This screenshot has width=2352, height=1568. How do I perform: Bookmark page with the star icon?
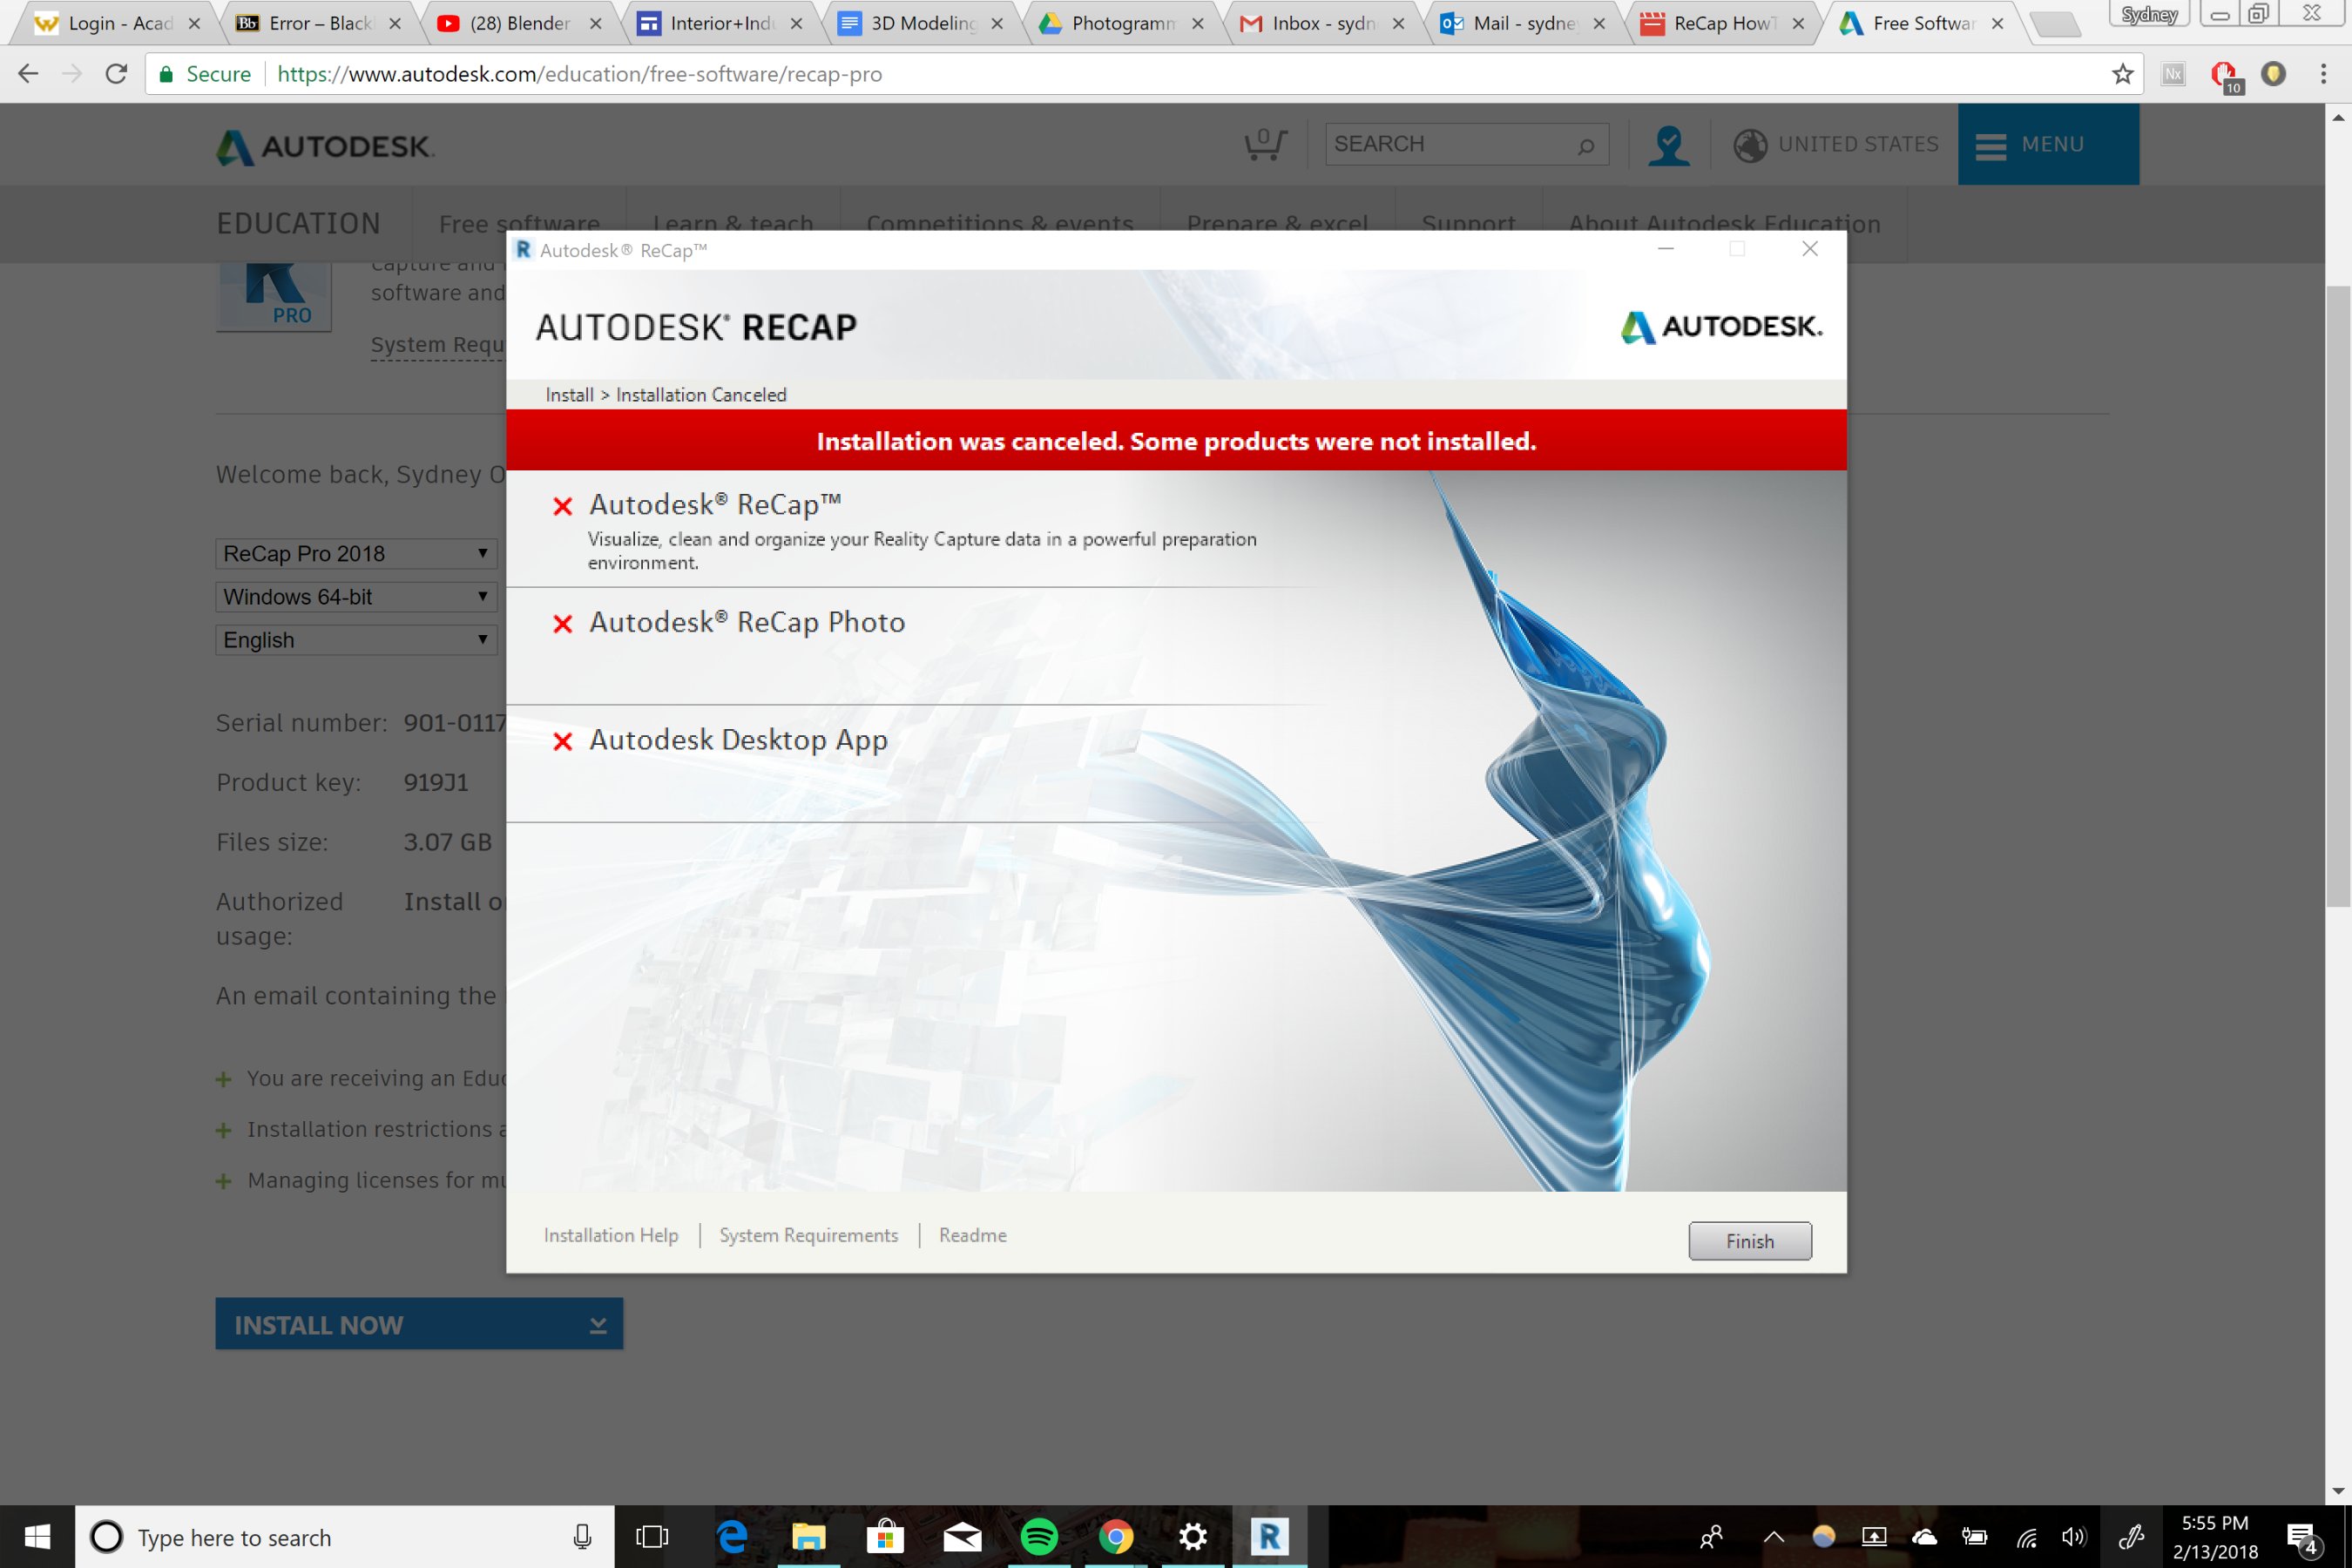2122,74
